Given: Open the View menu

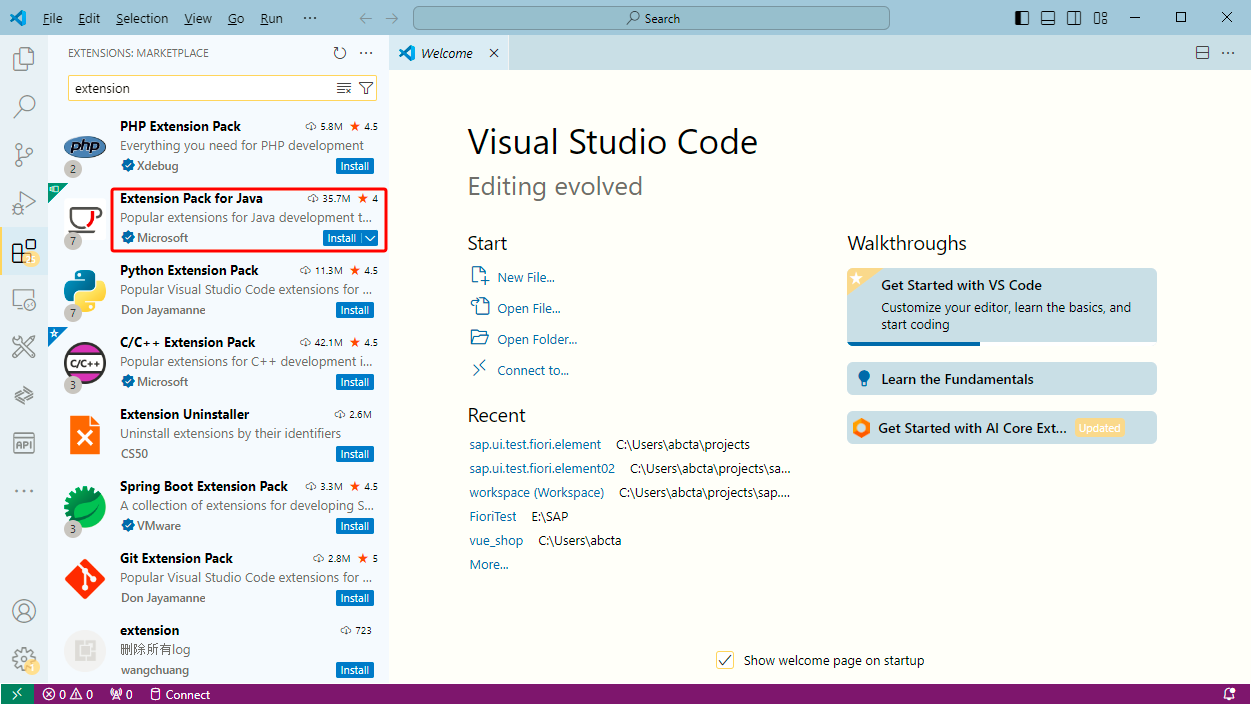Looking at the screenshot, I should [x=198, y=18].
